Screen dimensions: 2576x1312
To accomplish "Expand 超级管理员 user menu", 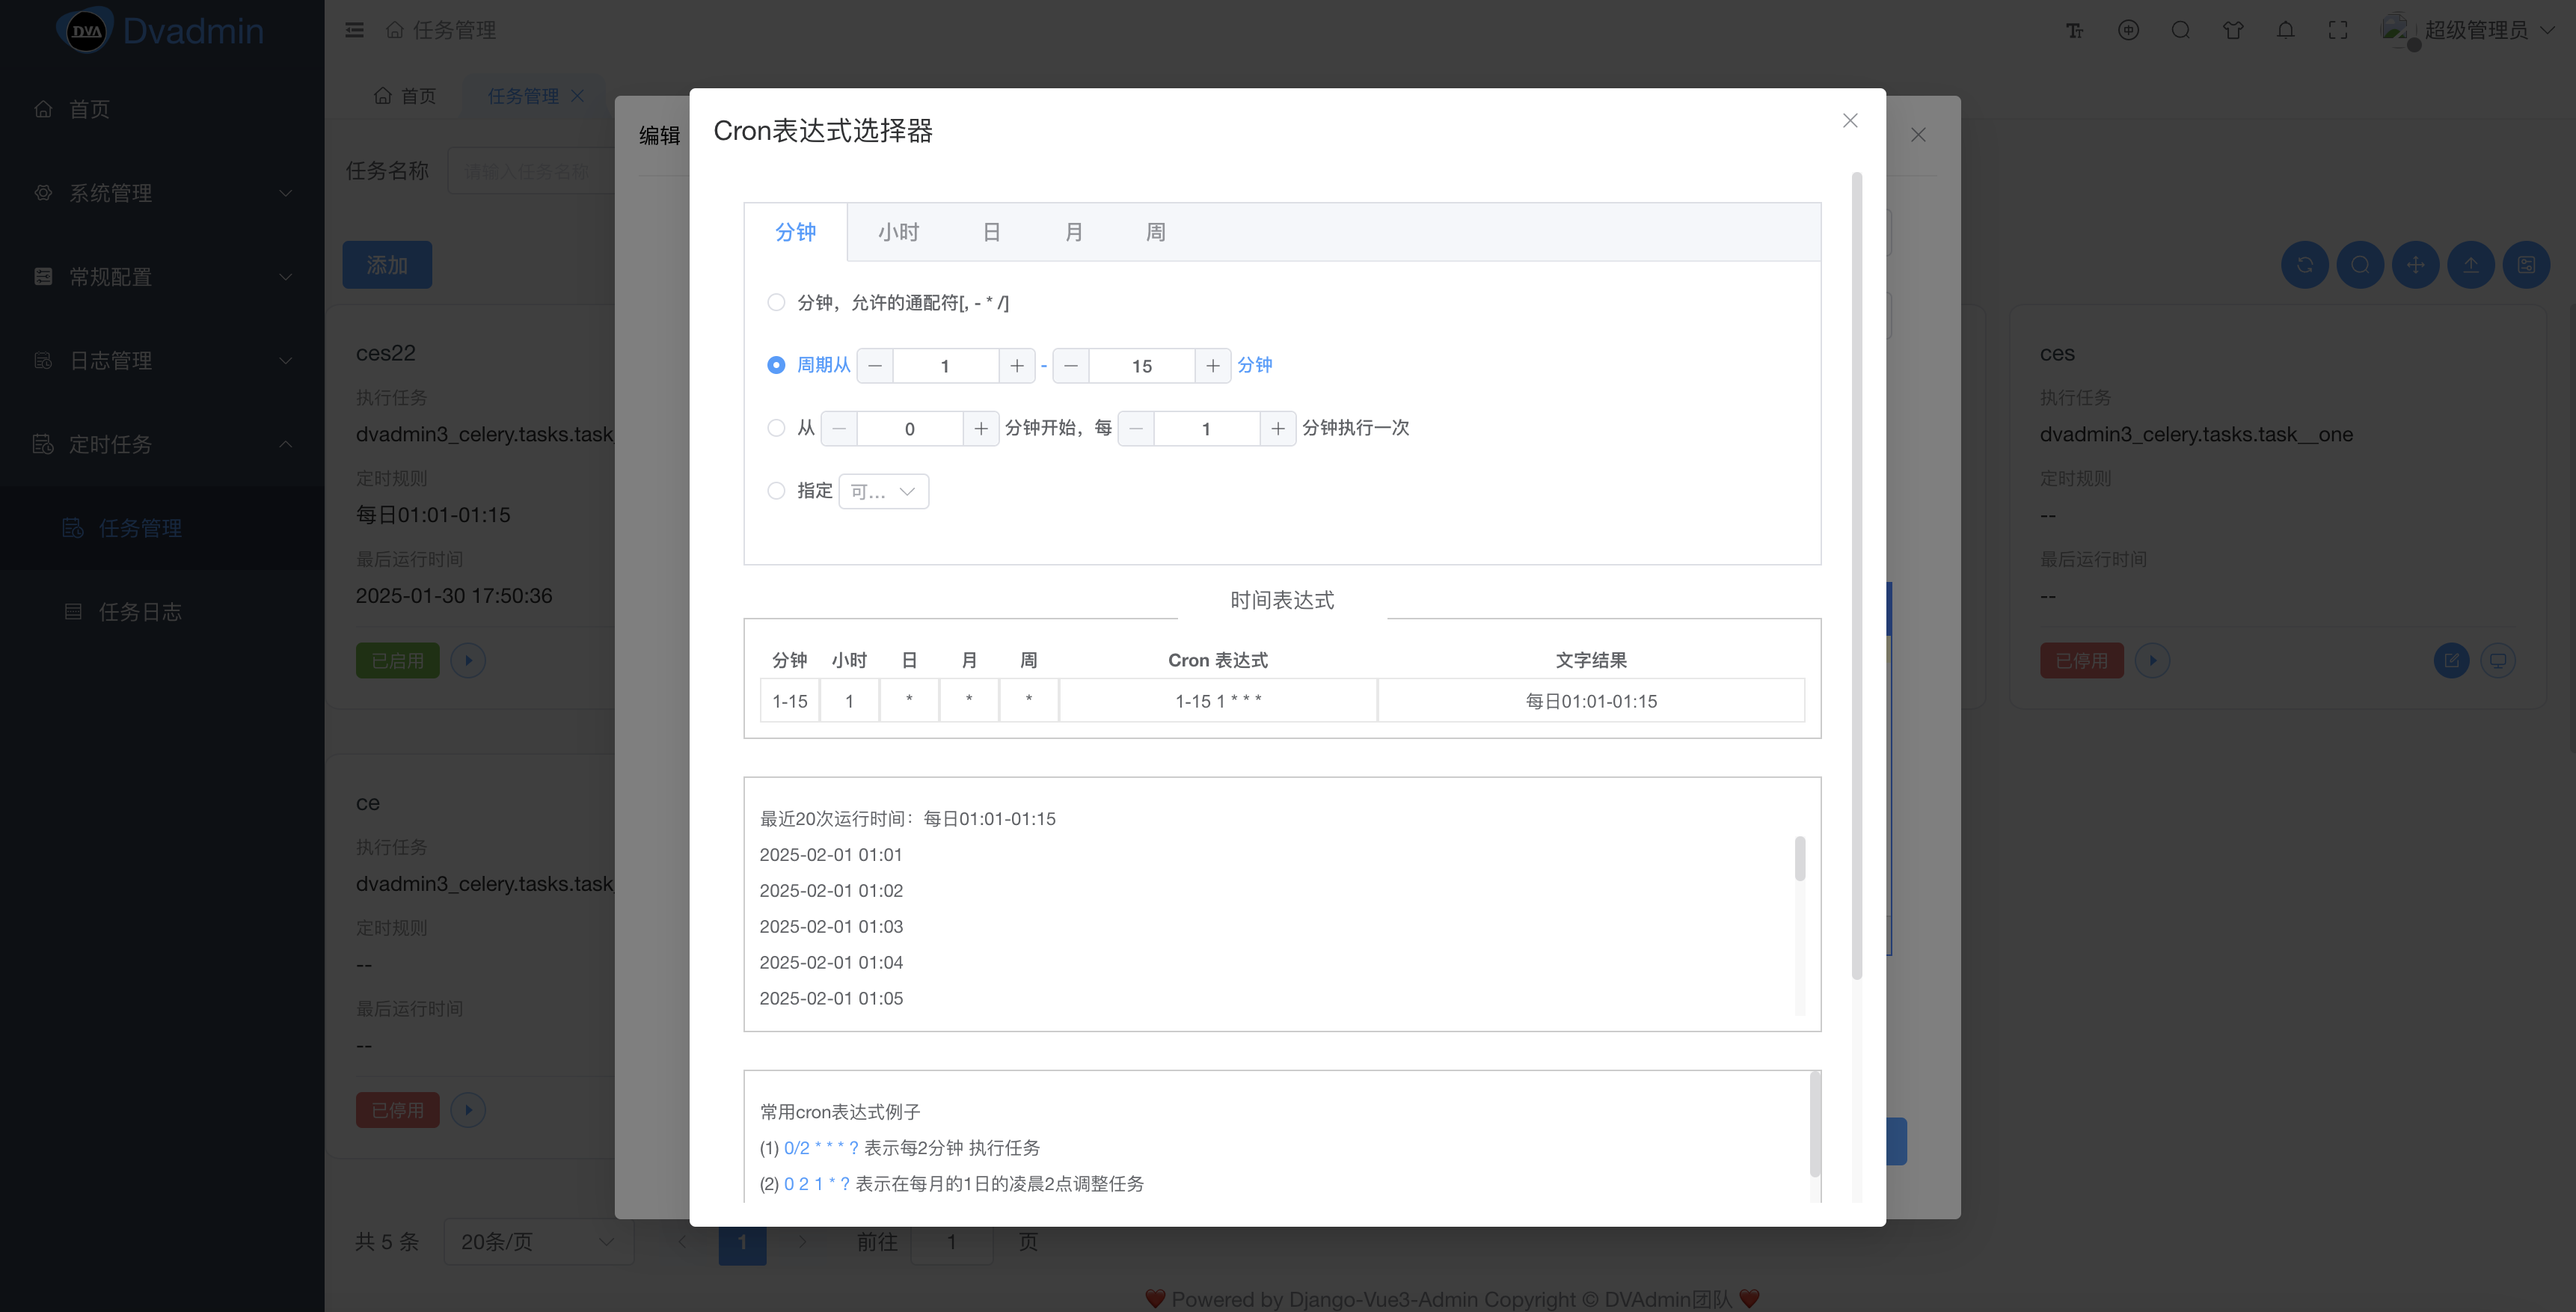I will point(2475,30).
